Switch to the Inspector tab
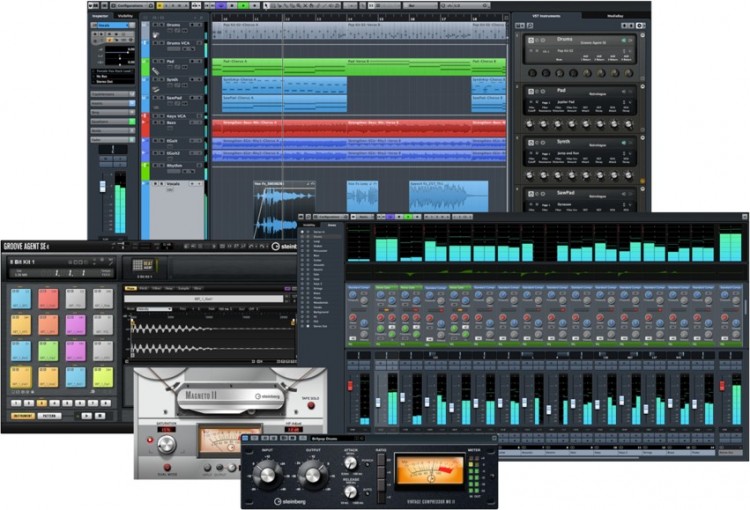Image resolution: width=750 pixels, height=510 pixels. coord(100,16)
